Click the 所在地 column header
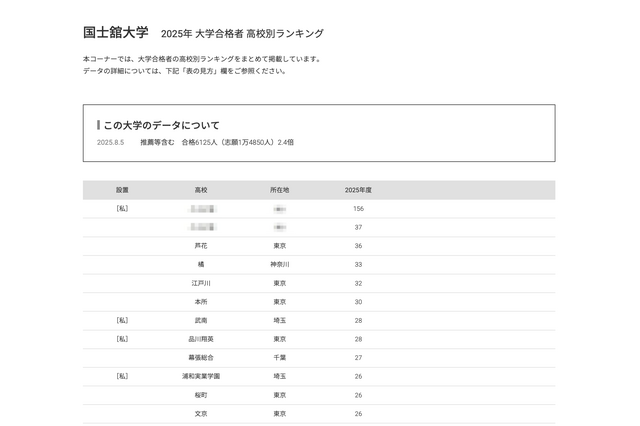Screen dimensions: 640x426 [x=280, y=190]
